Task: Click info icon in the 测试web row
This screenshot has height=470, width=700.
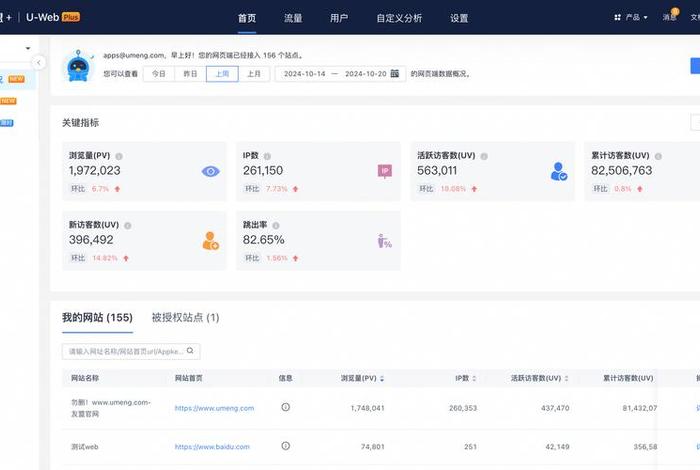Action: point(286,446)
